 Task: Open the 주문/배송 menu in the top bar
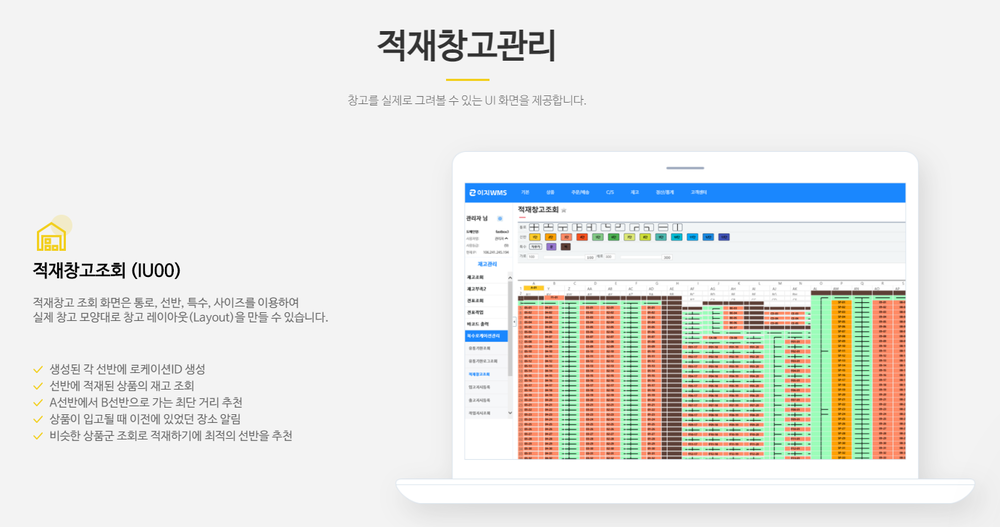pos(580,192)
